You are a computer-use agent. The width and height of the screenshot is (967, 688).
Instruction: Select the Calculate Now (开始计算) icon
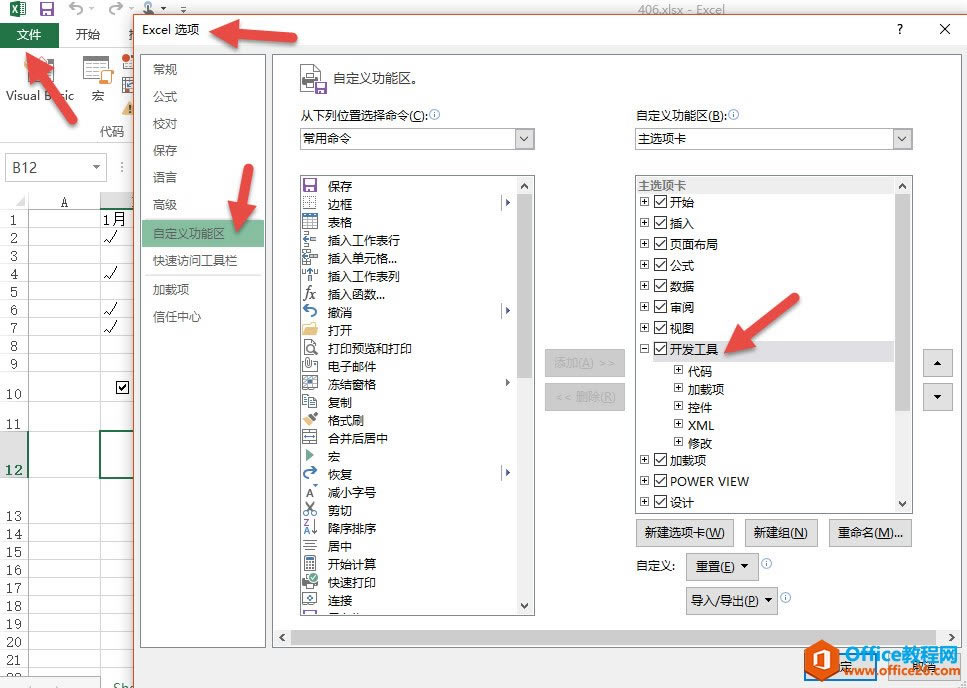(310, 563)
